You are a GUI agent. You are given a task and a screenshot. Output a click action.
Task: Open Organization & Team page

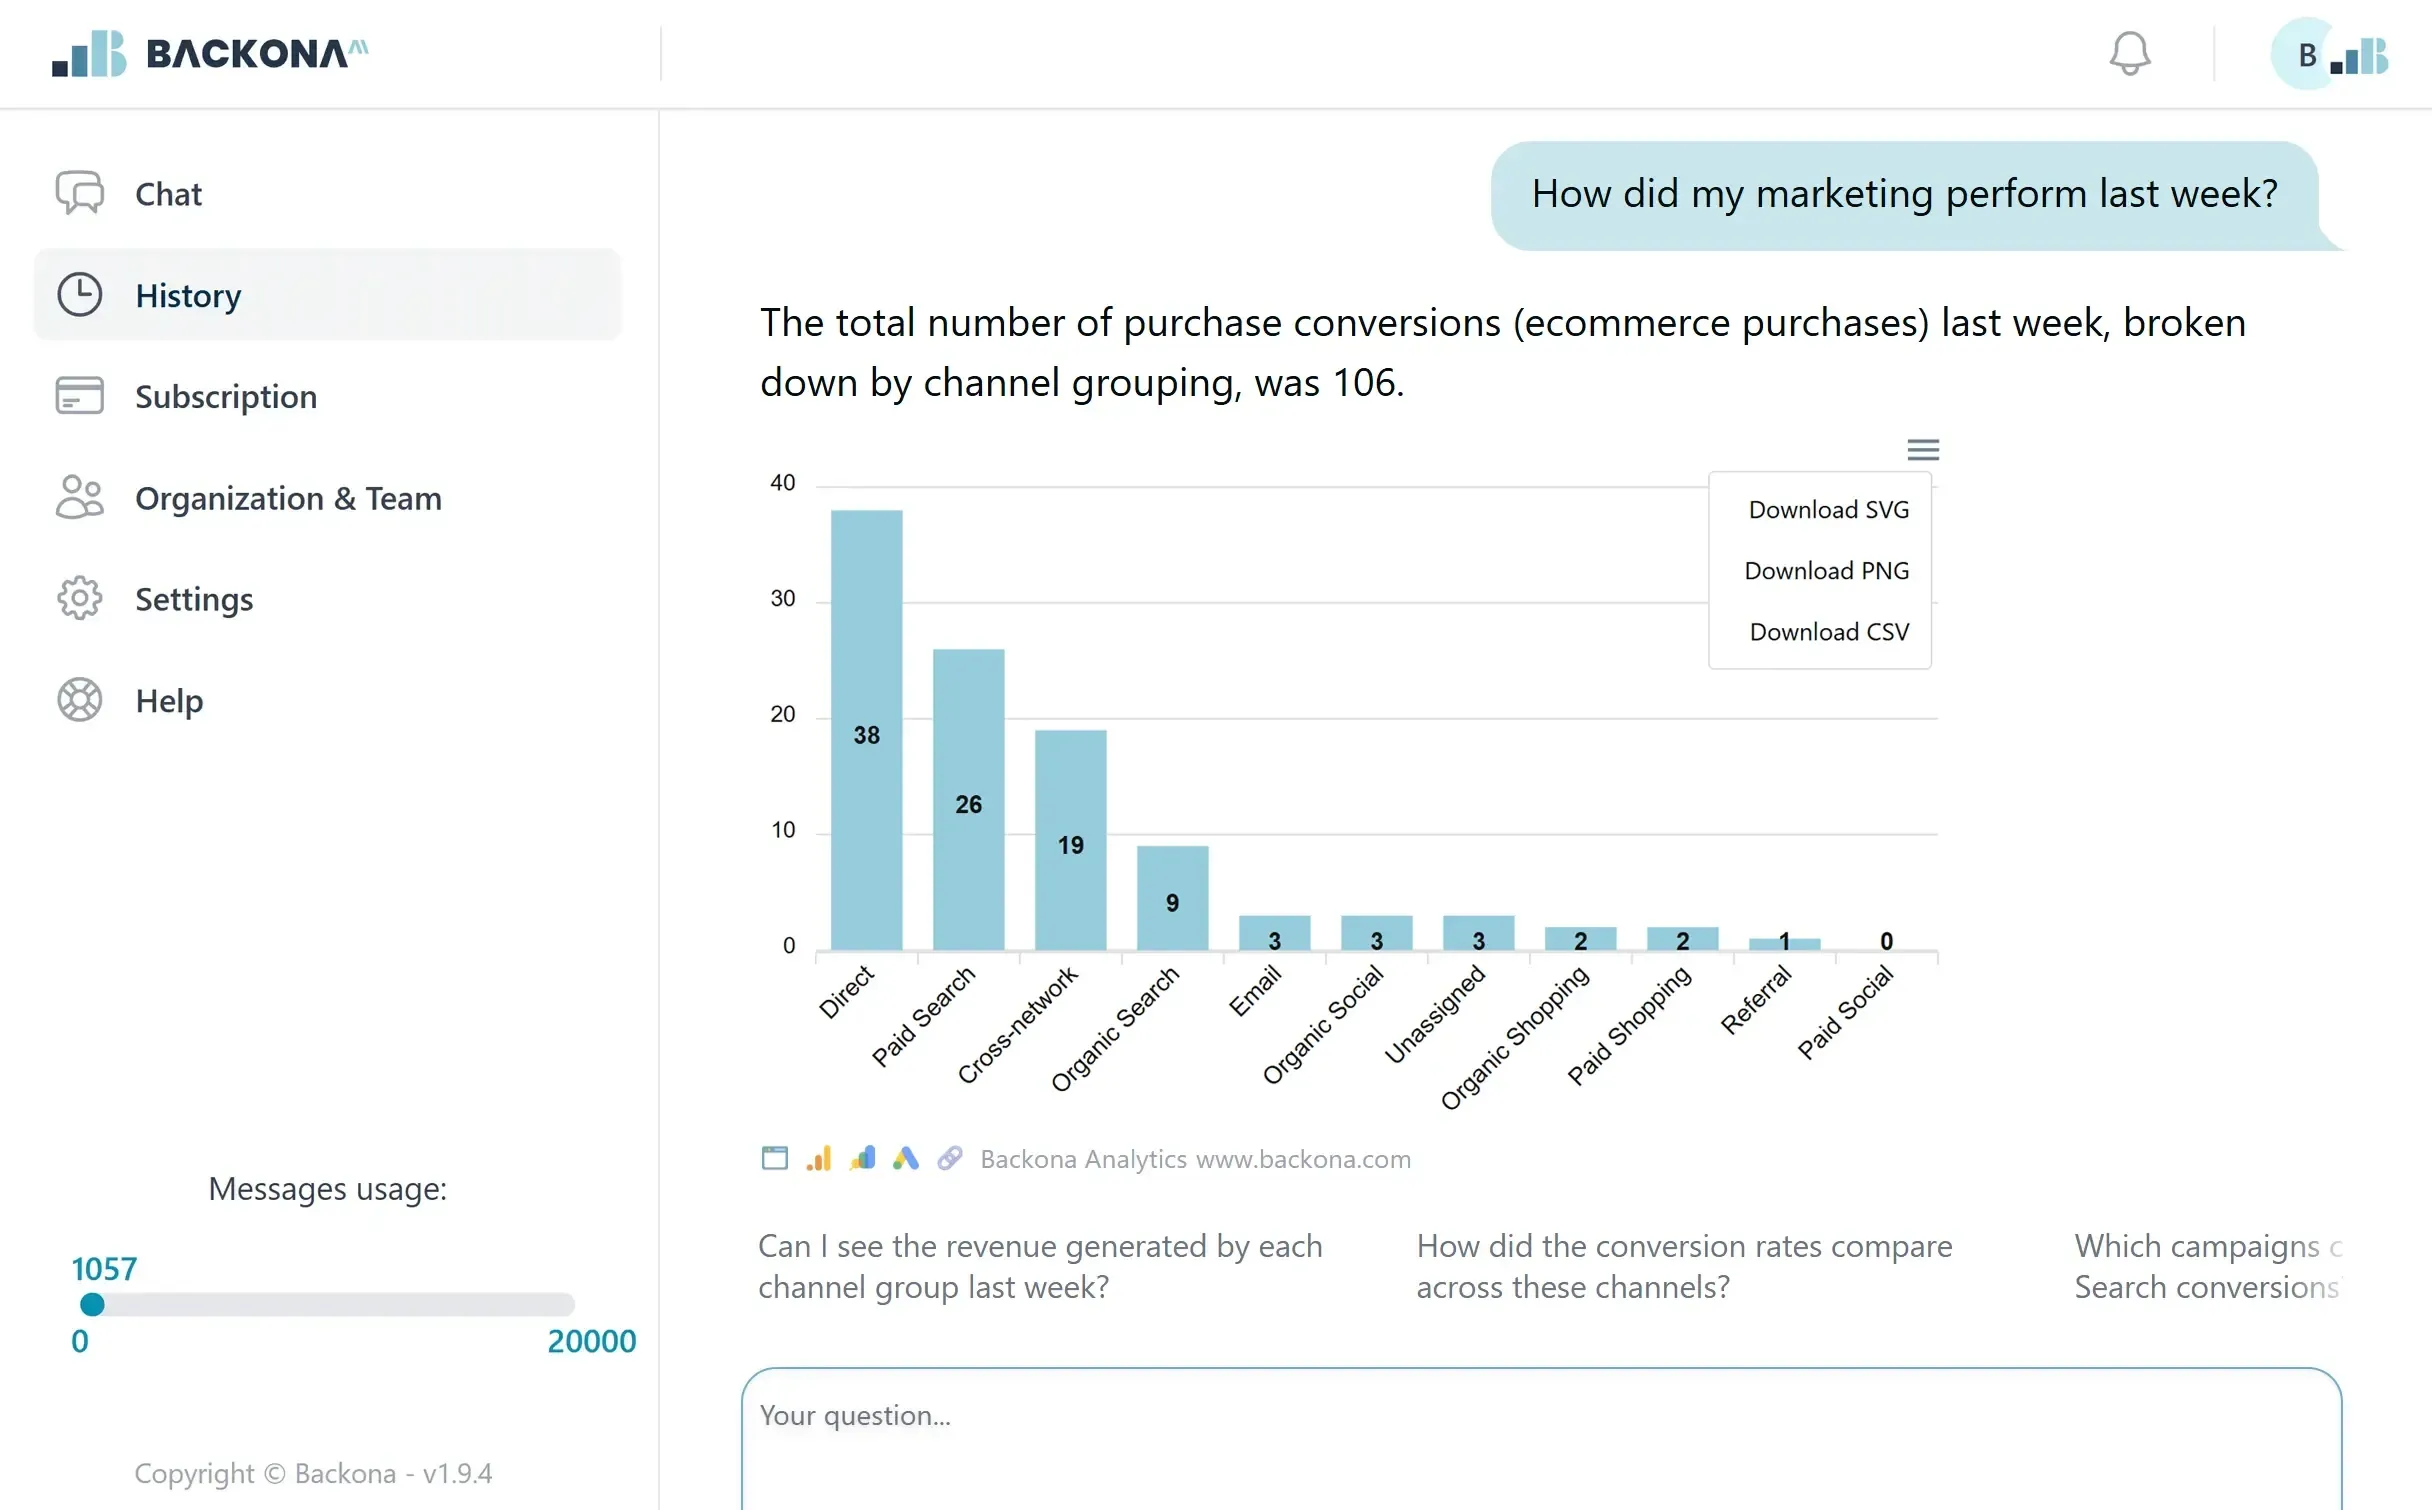pos(288,498)
